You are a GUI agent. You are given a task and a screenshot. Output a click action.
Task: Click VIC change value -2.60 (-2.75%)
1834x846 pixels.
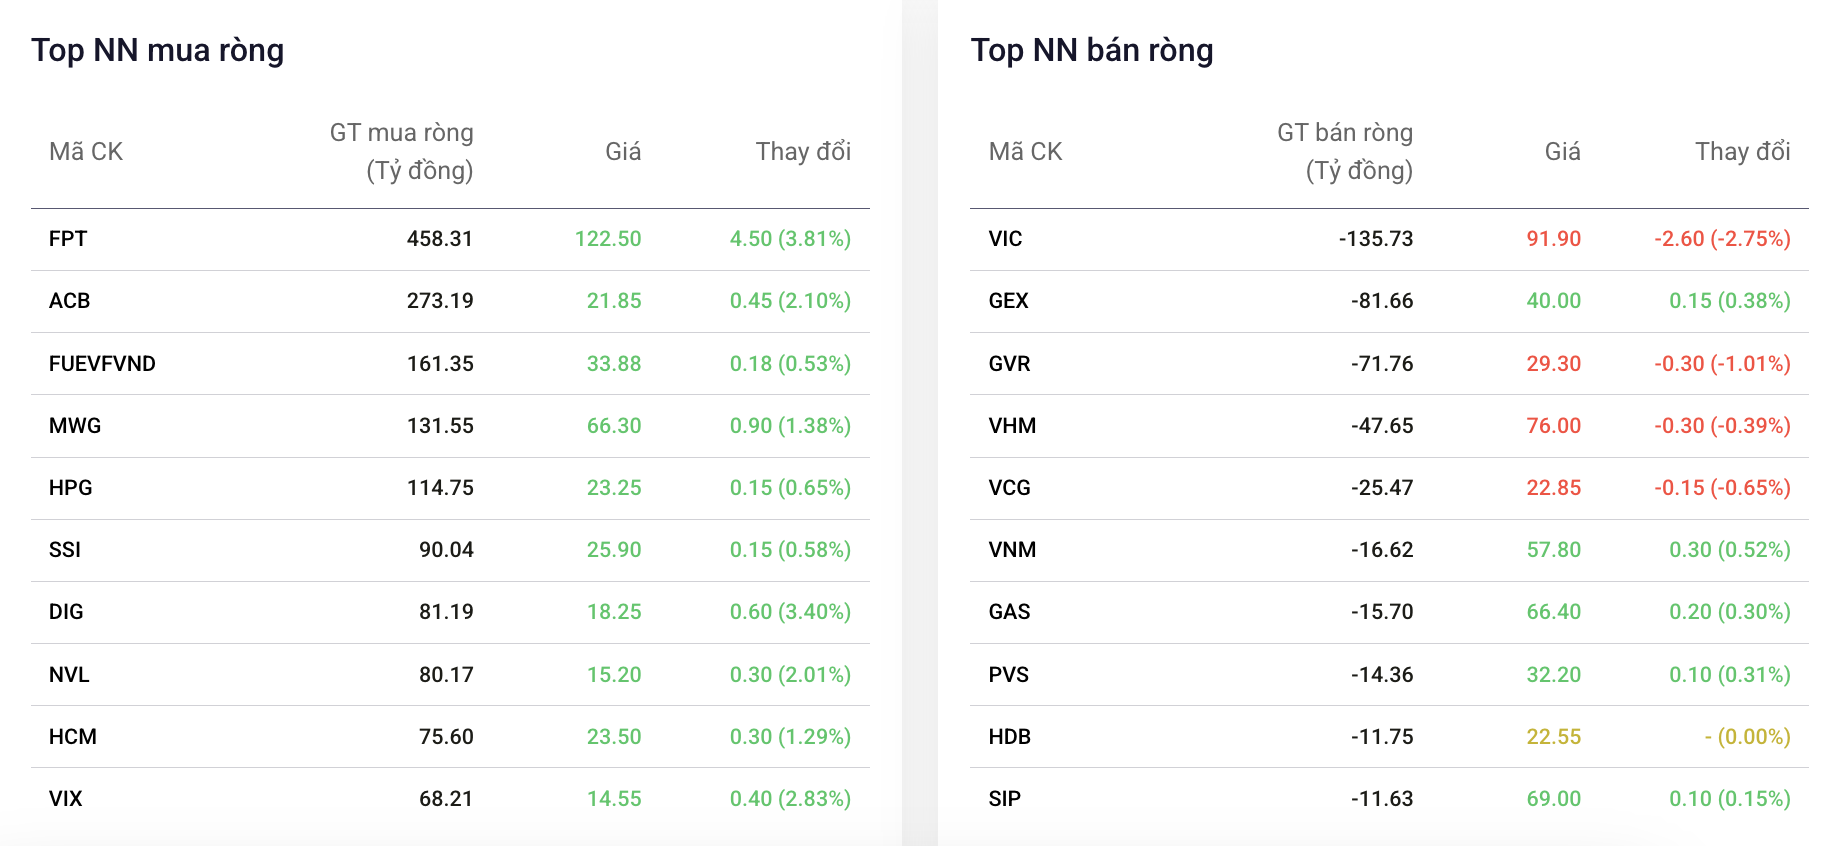(1722, 239)
